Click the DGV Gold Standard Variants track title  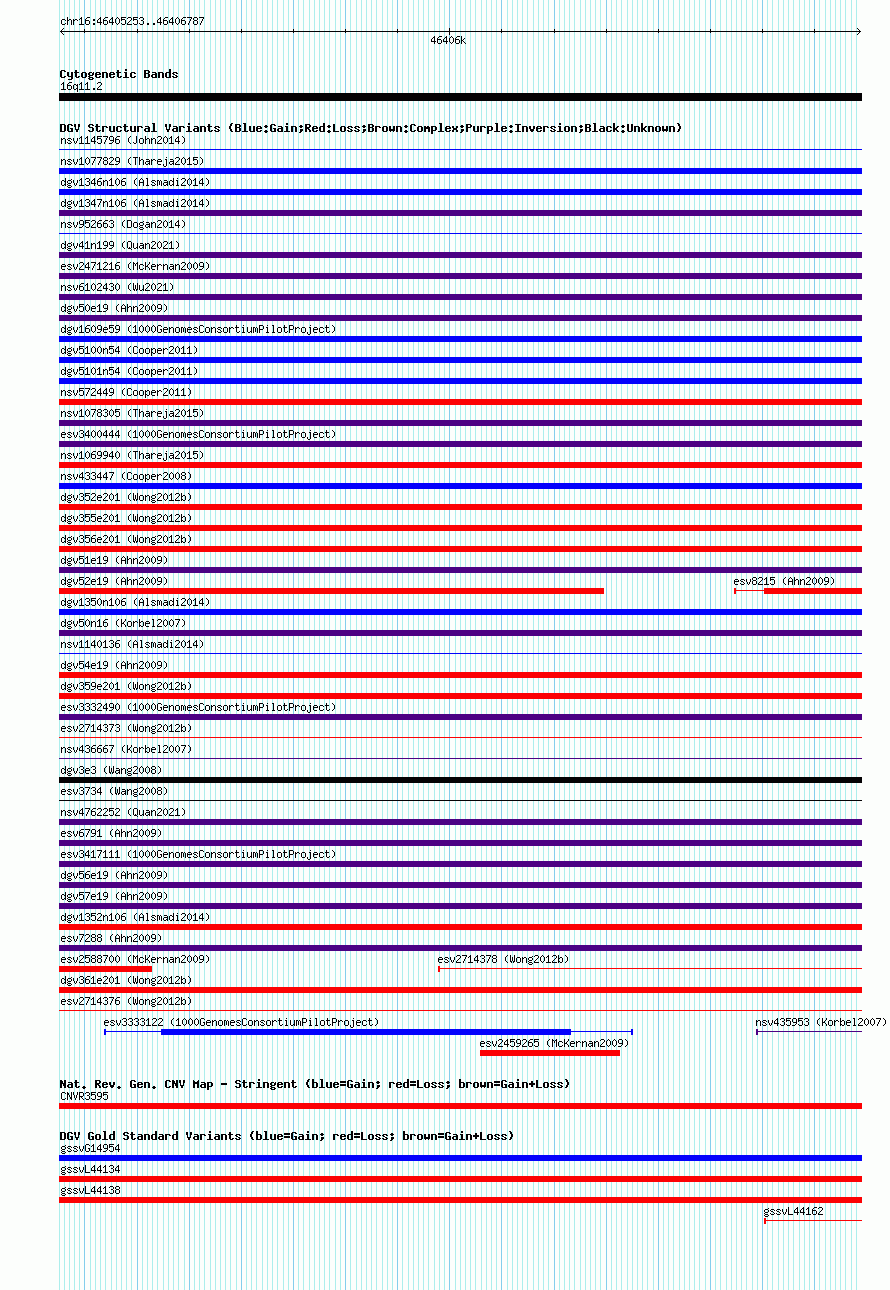[x=286, y=1136]
